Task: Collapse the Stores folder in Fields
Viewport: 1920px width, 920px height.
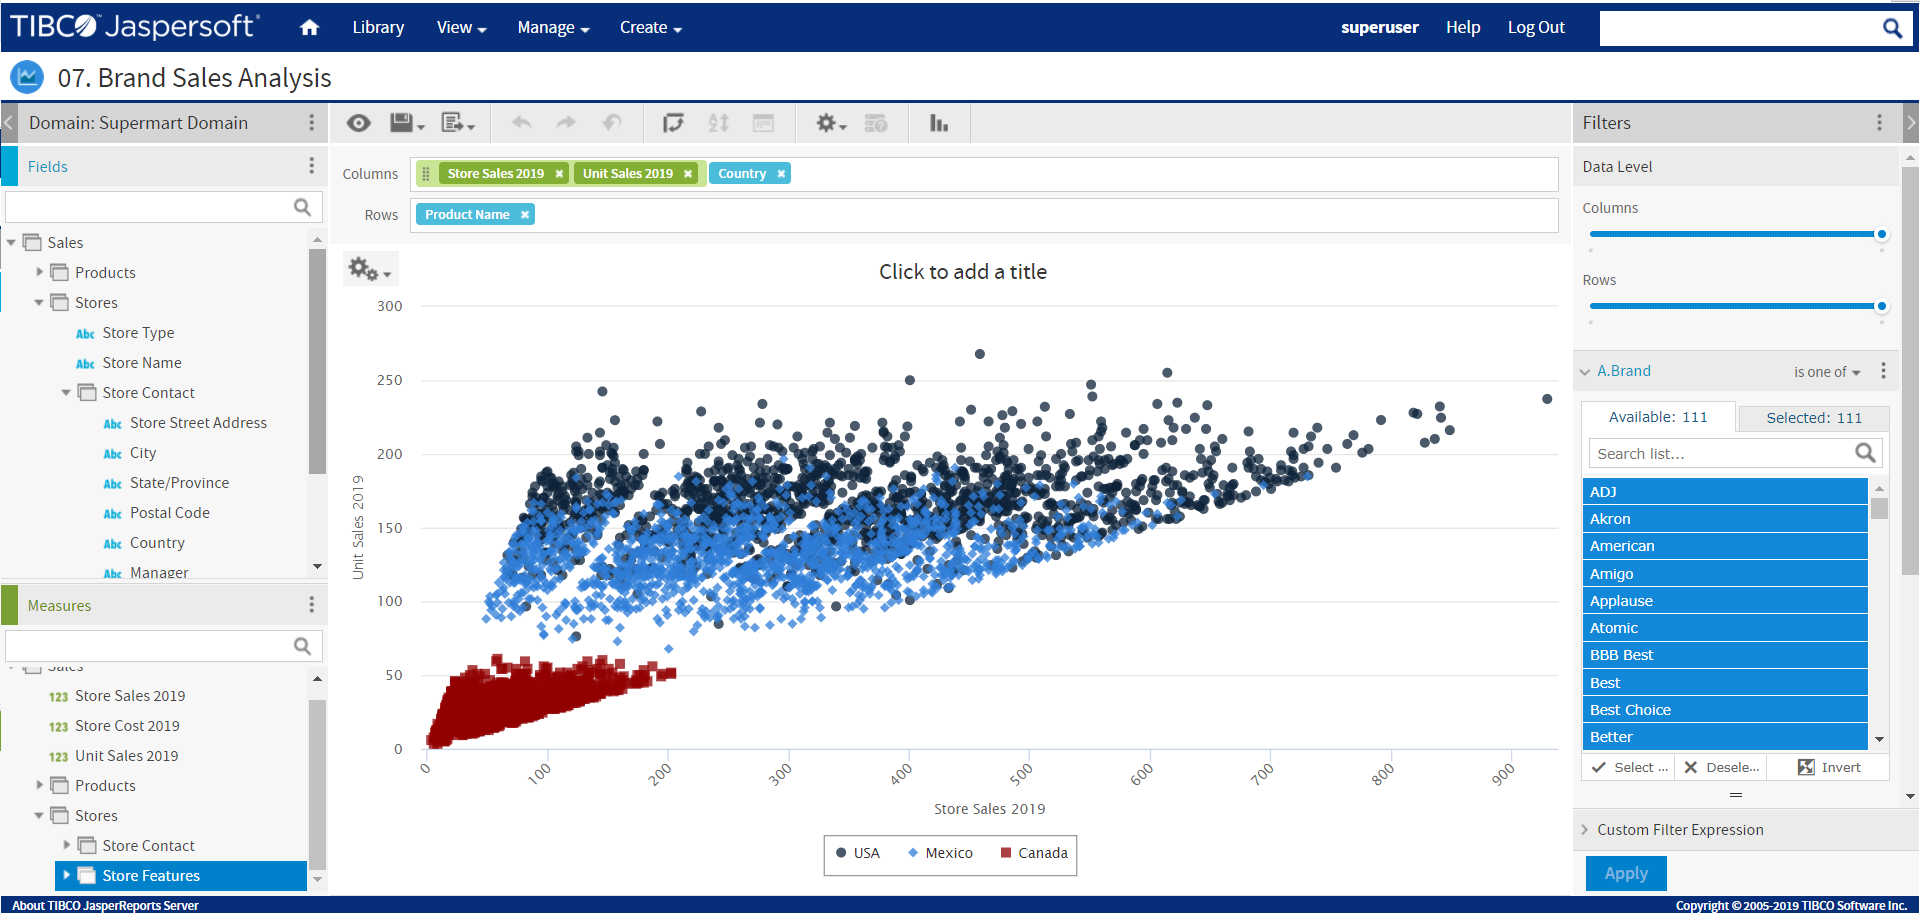Action: pos(38,302)
